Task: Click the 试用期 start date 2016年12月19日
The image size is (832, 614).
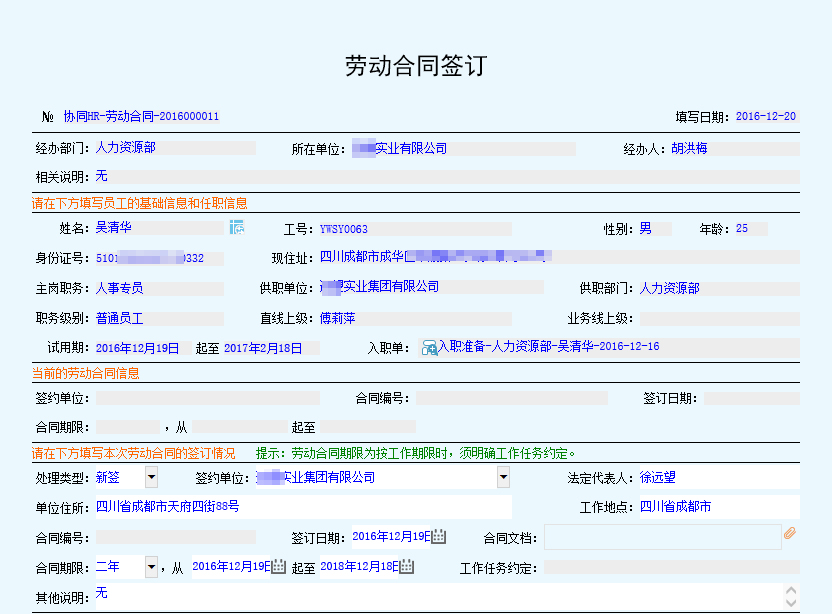Action: pos(137,348)
